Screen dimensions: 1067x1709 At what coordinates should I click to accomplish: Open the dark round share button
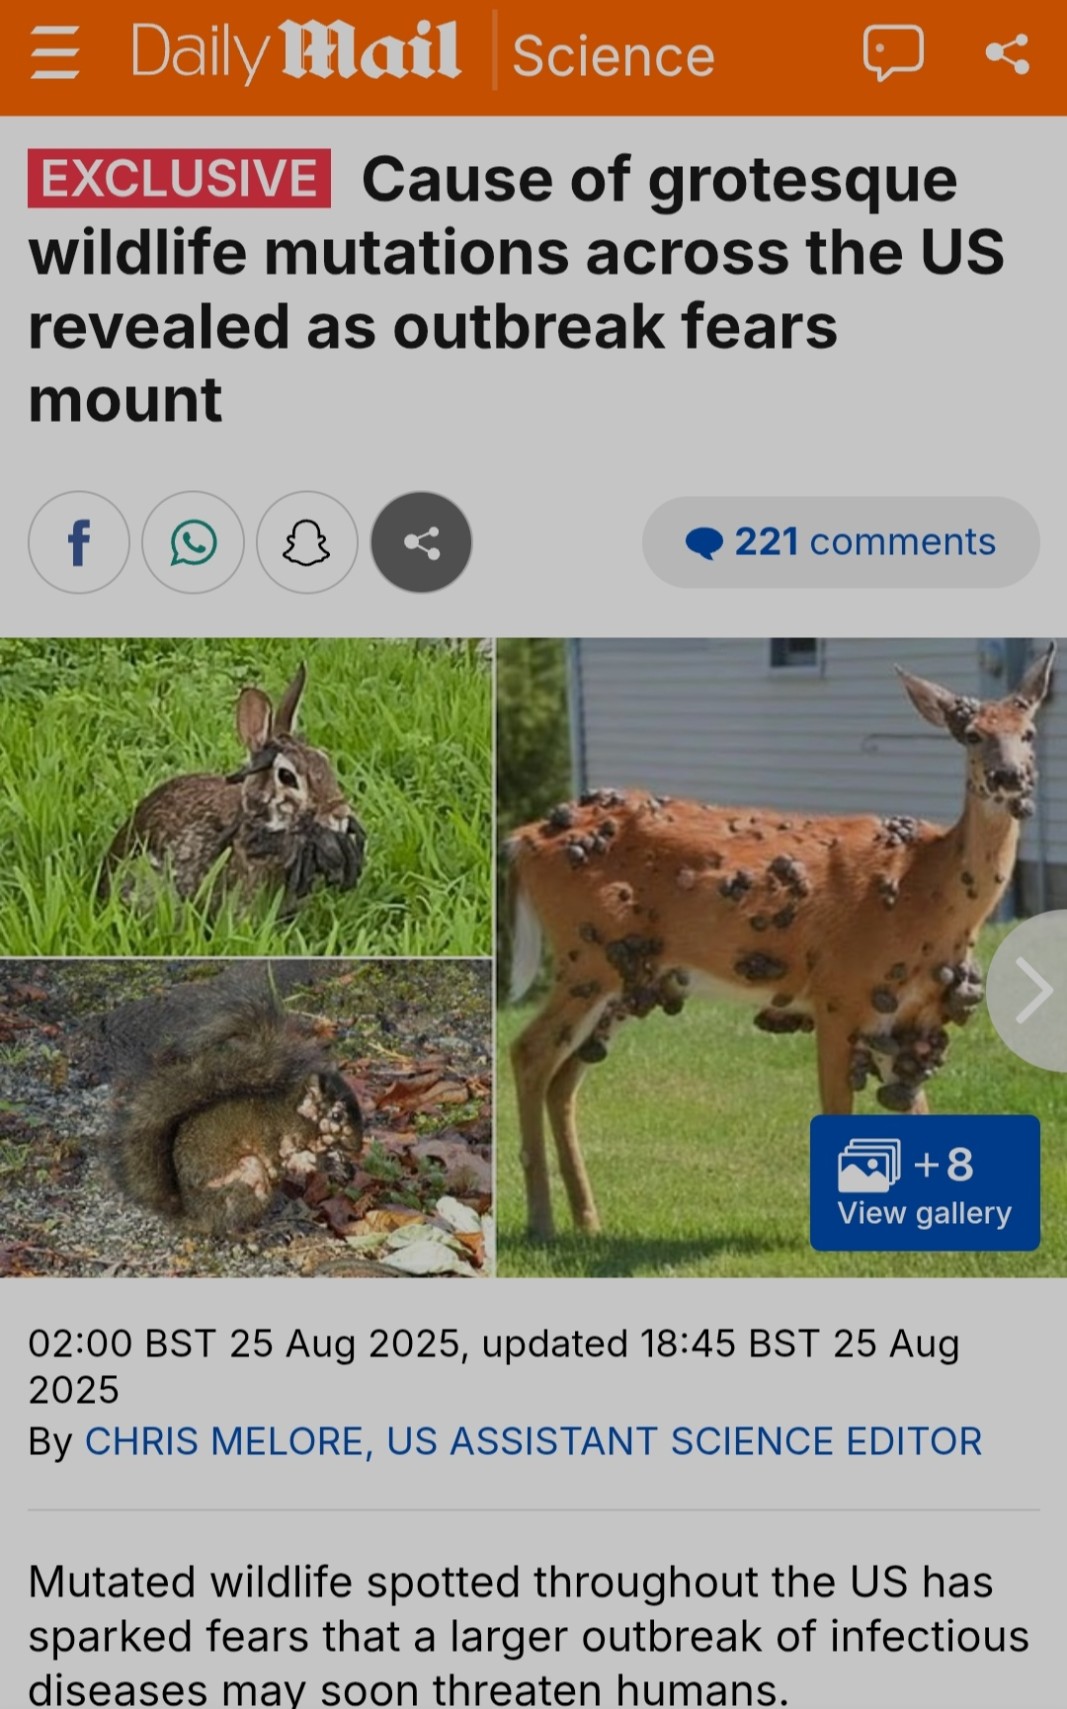pyautogui.click(x=421, y=543)
